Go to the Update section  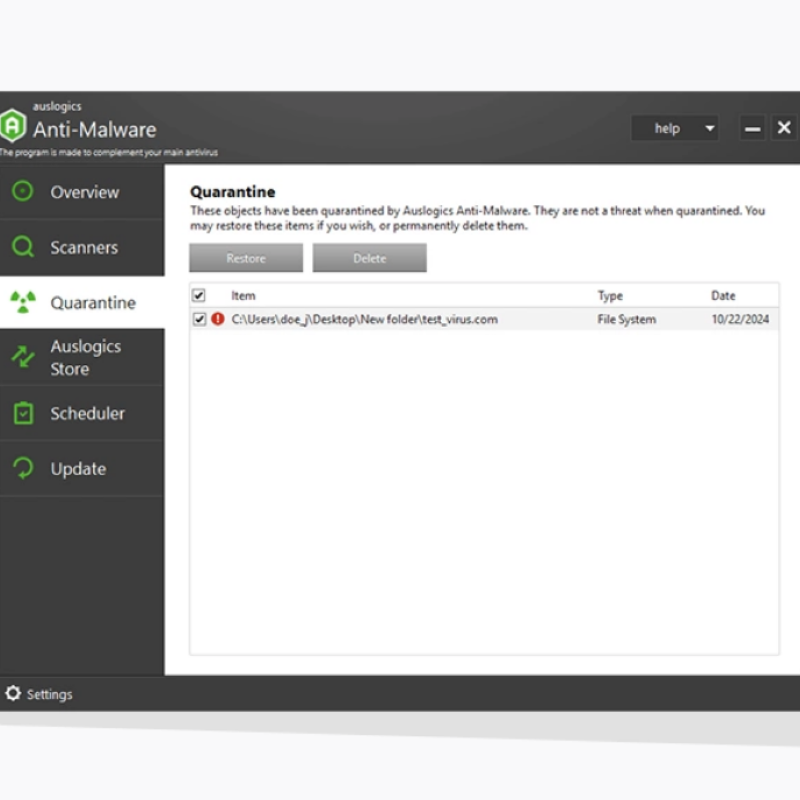(x=78, y=468)
